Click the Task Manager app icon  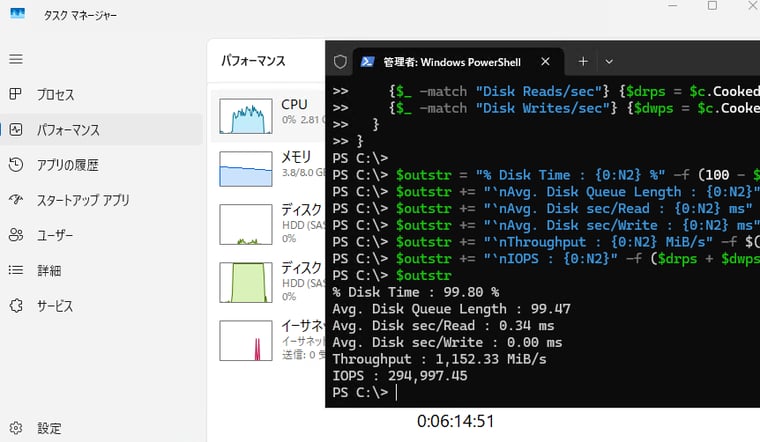click(x=17, y=14)
